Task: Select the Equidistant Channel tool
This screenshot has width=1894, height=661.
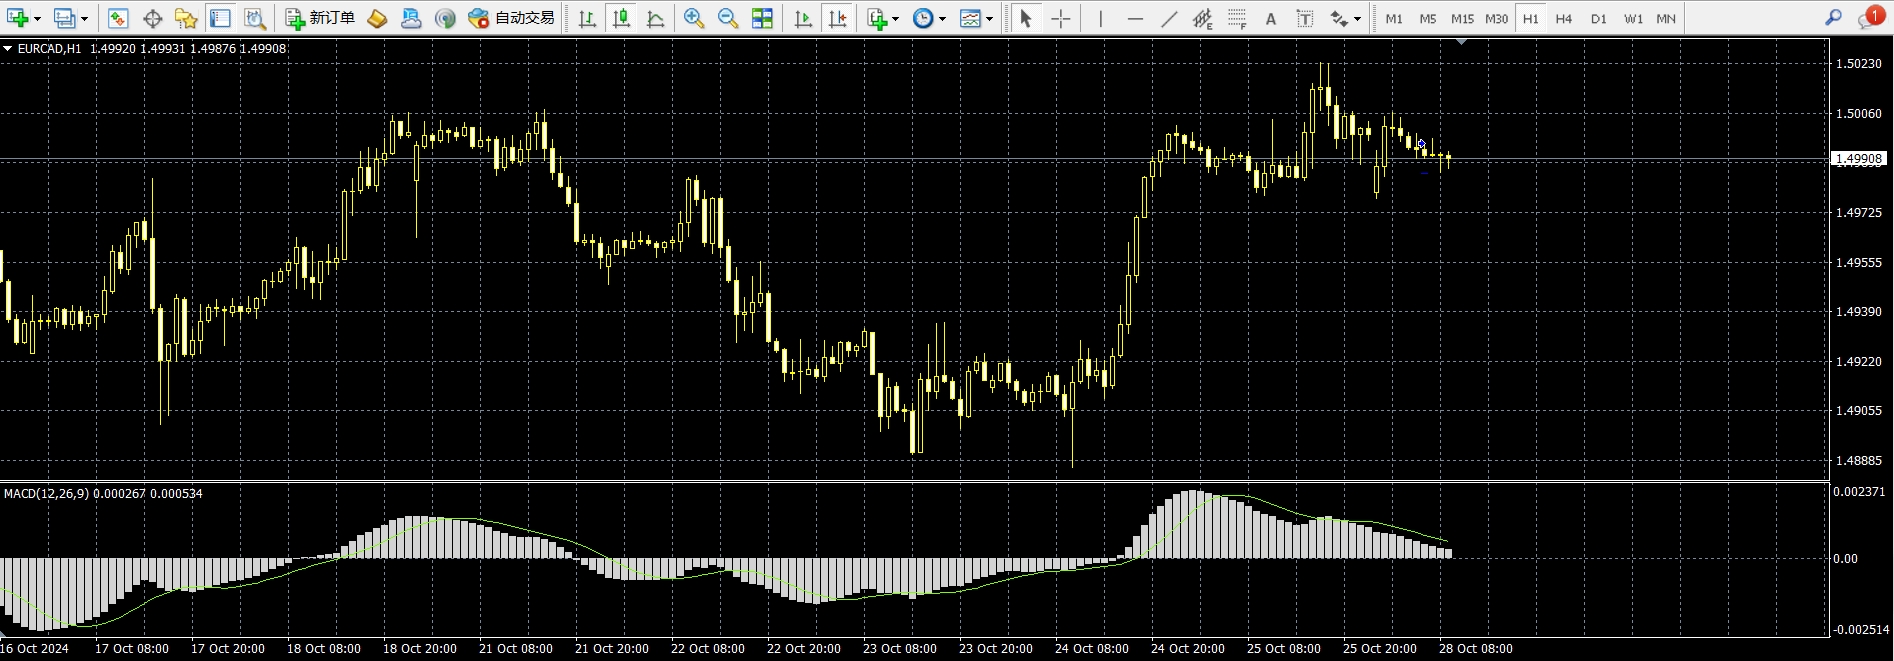Action: (1203, 18)
